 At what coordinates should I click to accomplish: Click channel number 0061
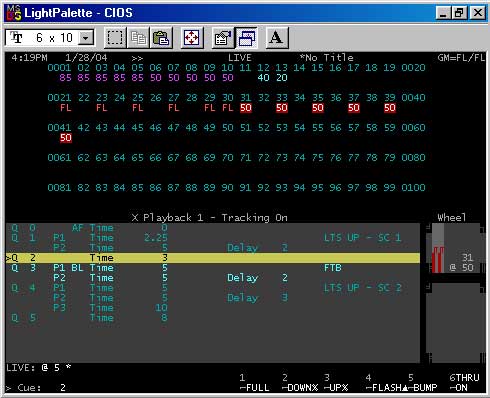point(59,158)
